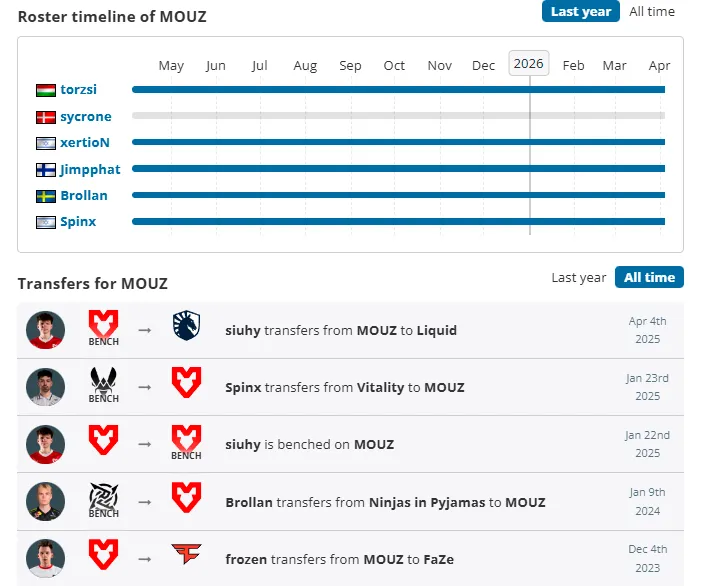
Task: Click siuhy's photo in the Liquid transfer row
Action: click(x=45, y=330)
